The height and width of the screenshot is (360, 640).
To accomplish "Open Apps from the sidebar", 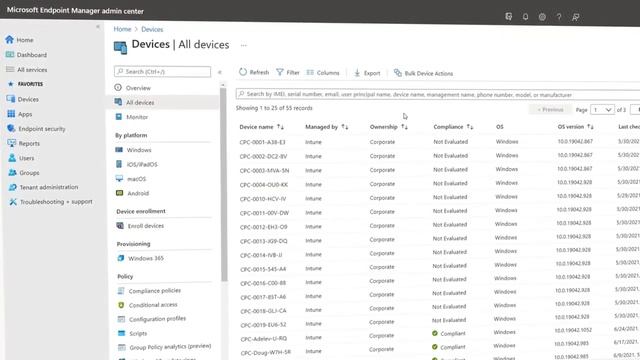I will pos(20,114).
